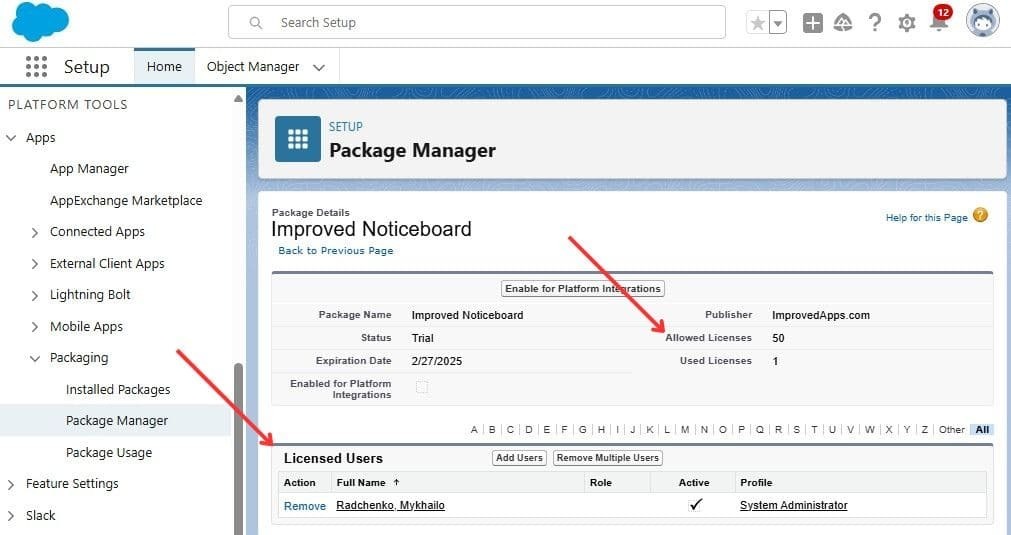Open Package Usage in the sidebar
The width and height of the screenshot is (1011, 535).
click(109, 452)
